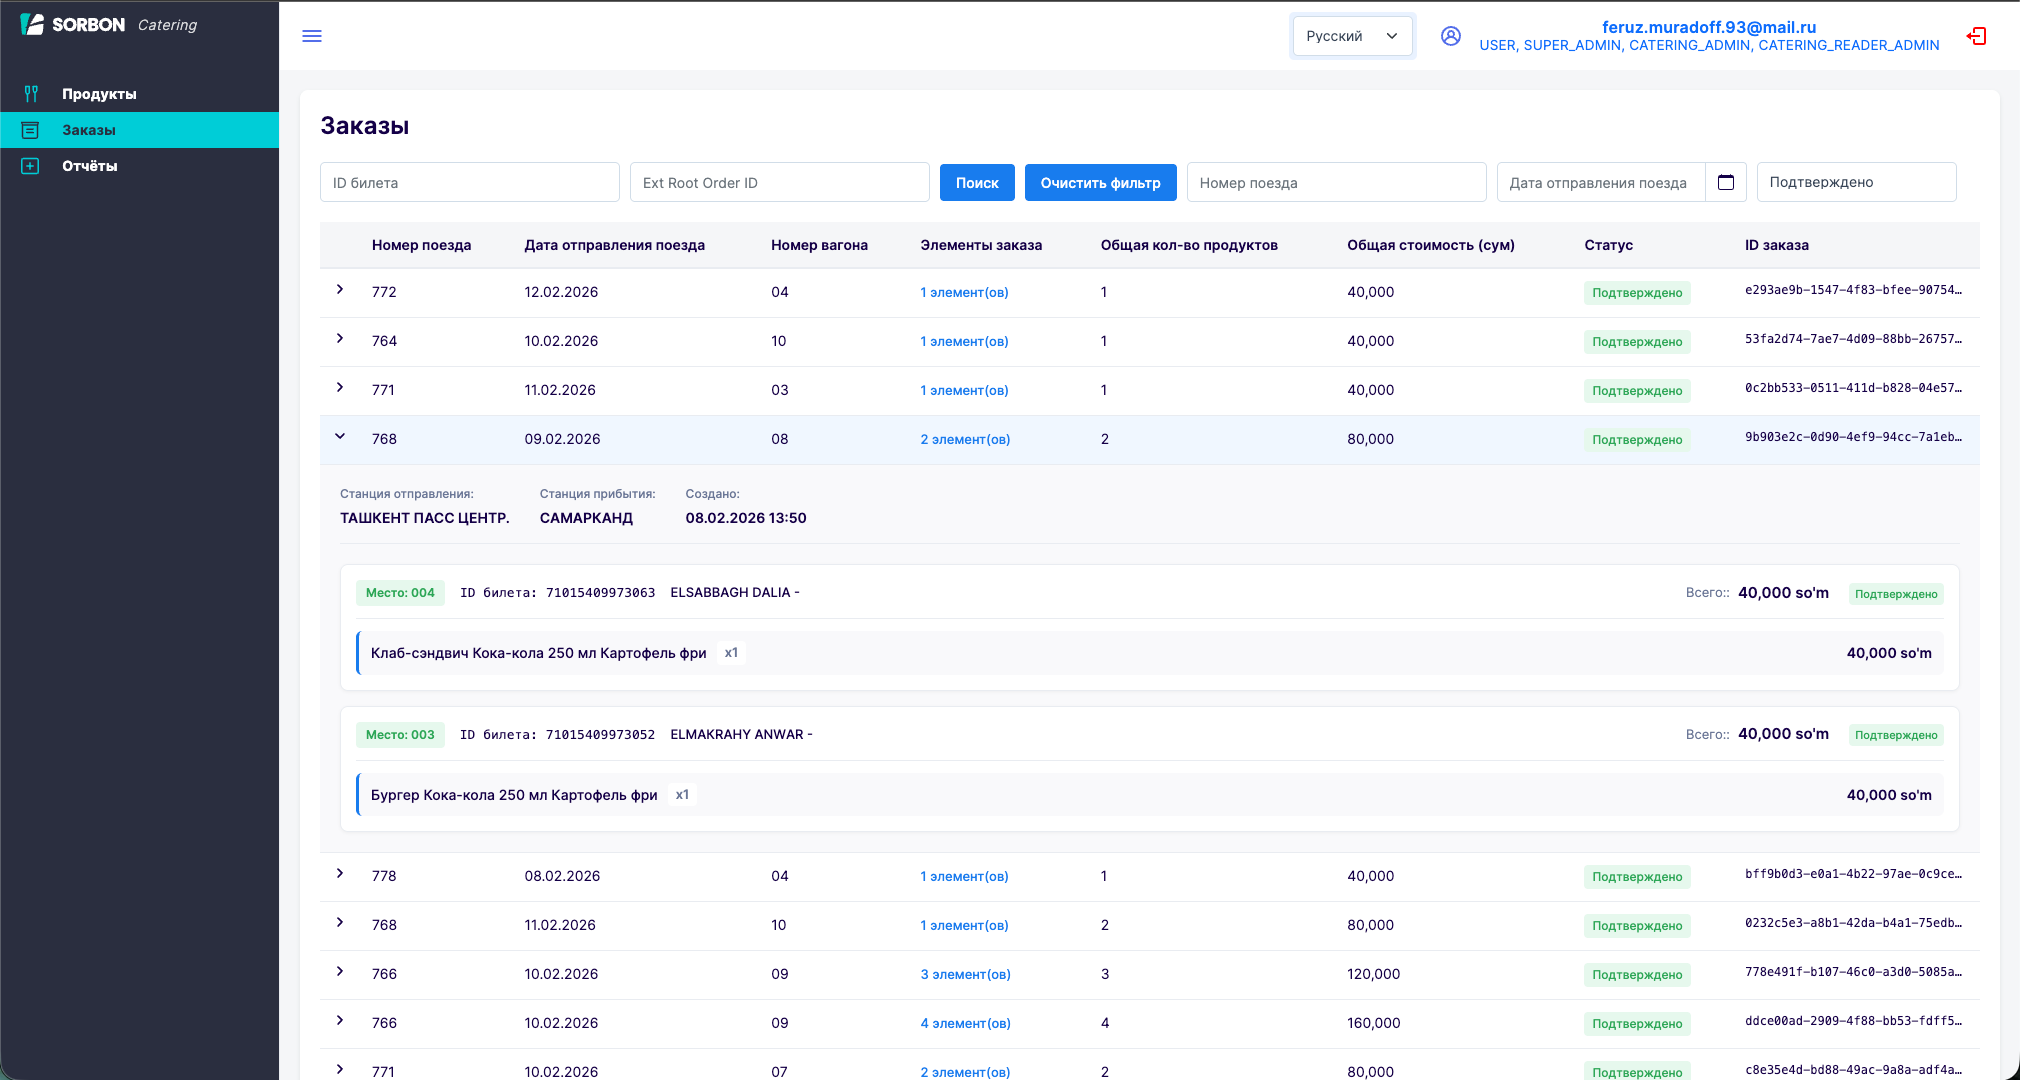Screen dimensions: 2020x1080
Task: Open the 2 элемент(ов) link for train 768
Action: click(964, 438)
